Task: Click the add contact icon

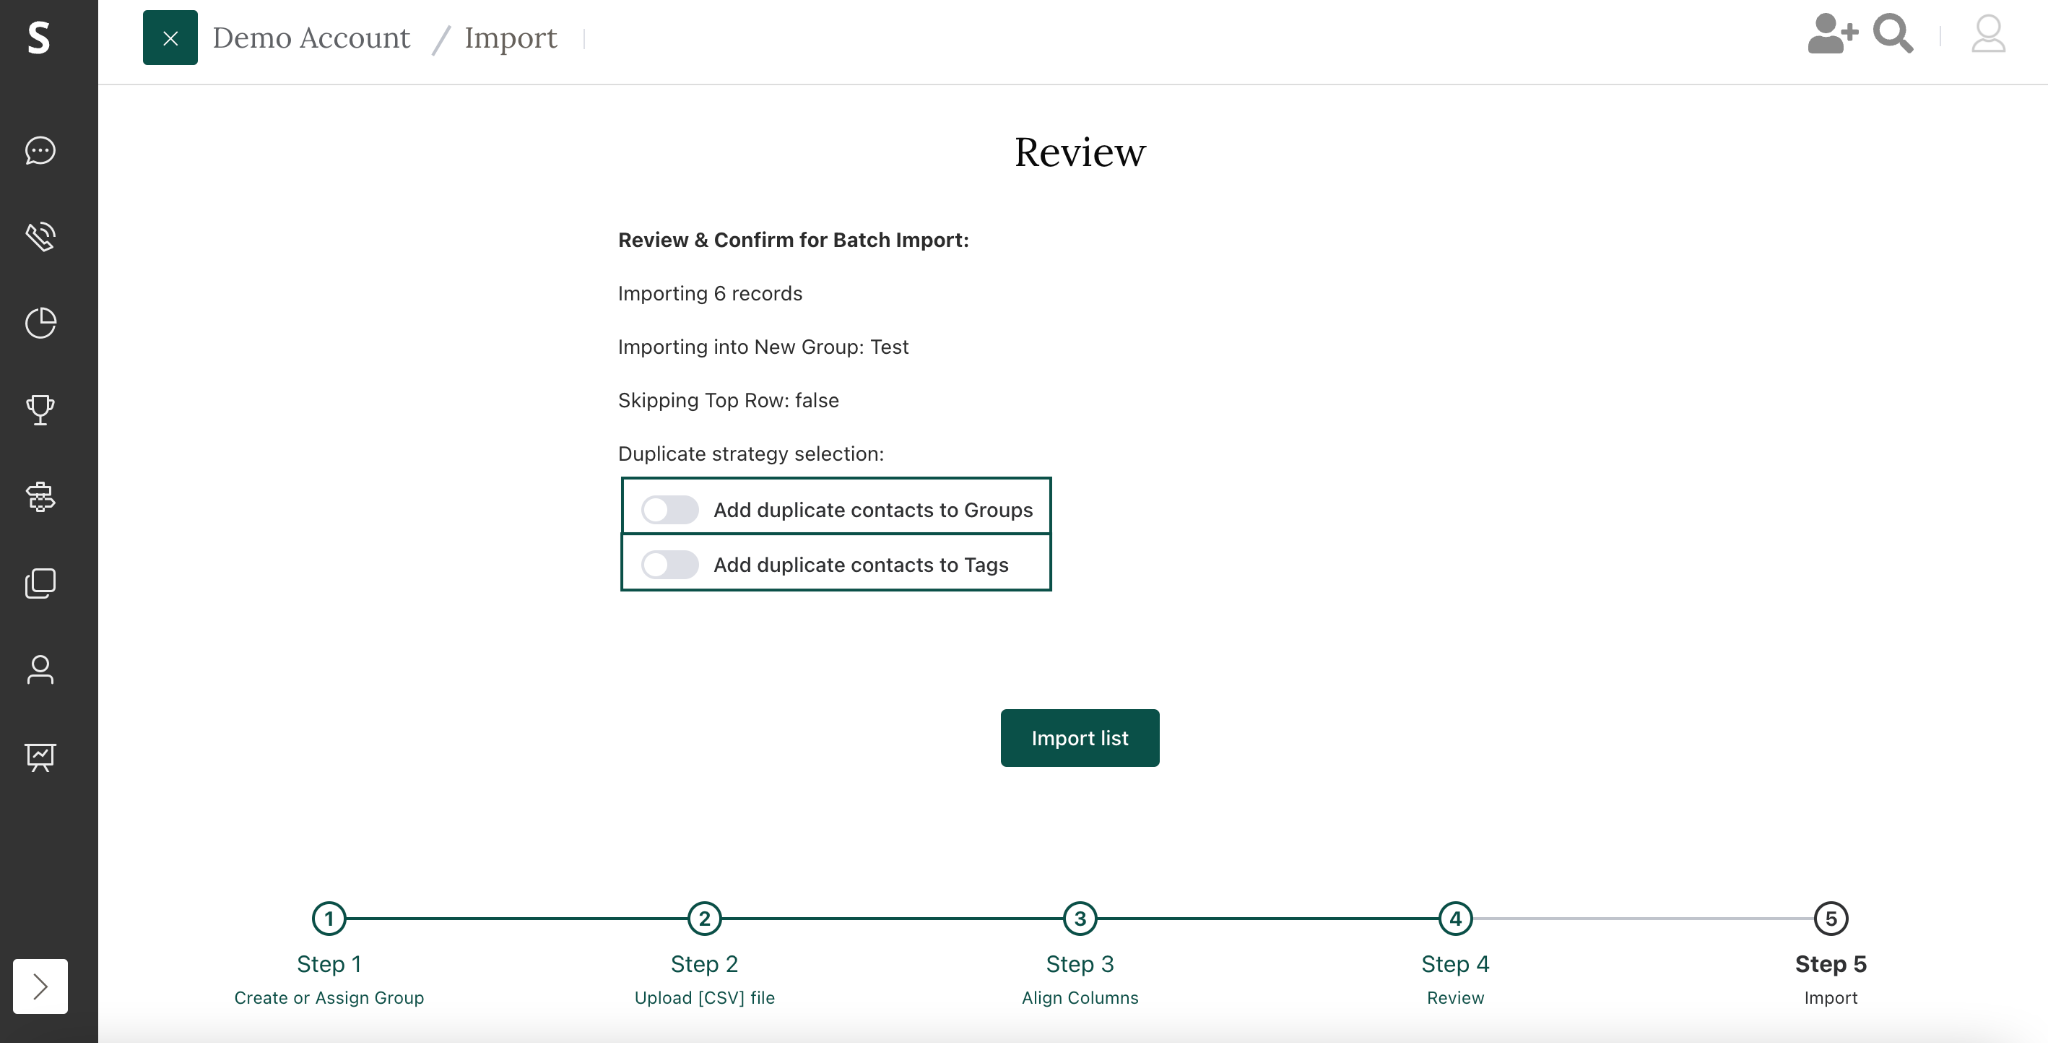Action: pyautogui.click(x=1831, y=35)
